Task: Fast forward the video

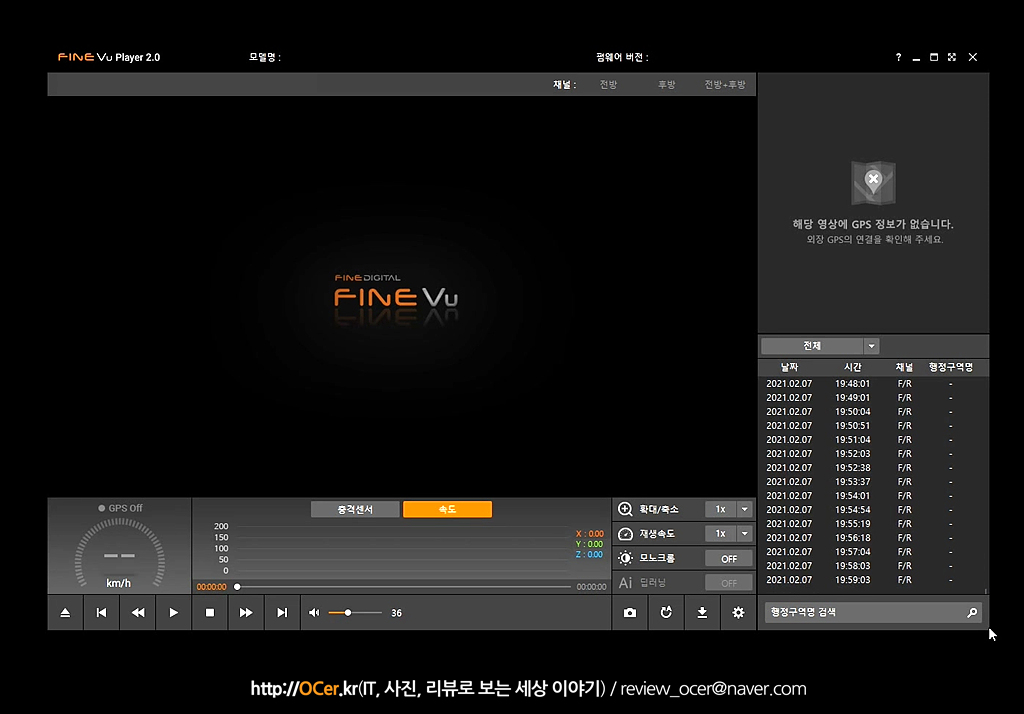Action: pyautogui.click(x=246, y=613)
